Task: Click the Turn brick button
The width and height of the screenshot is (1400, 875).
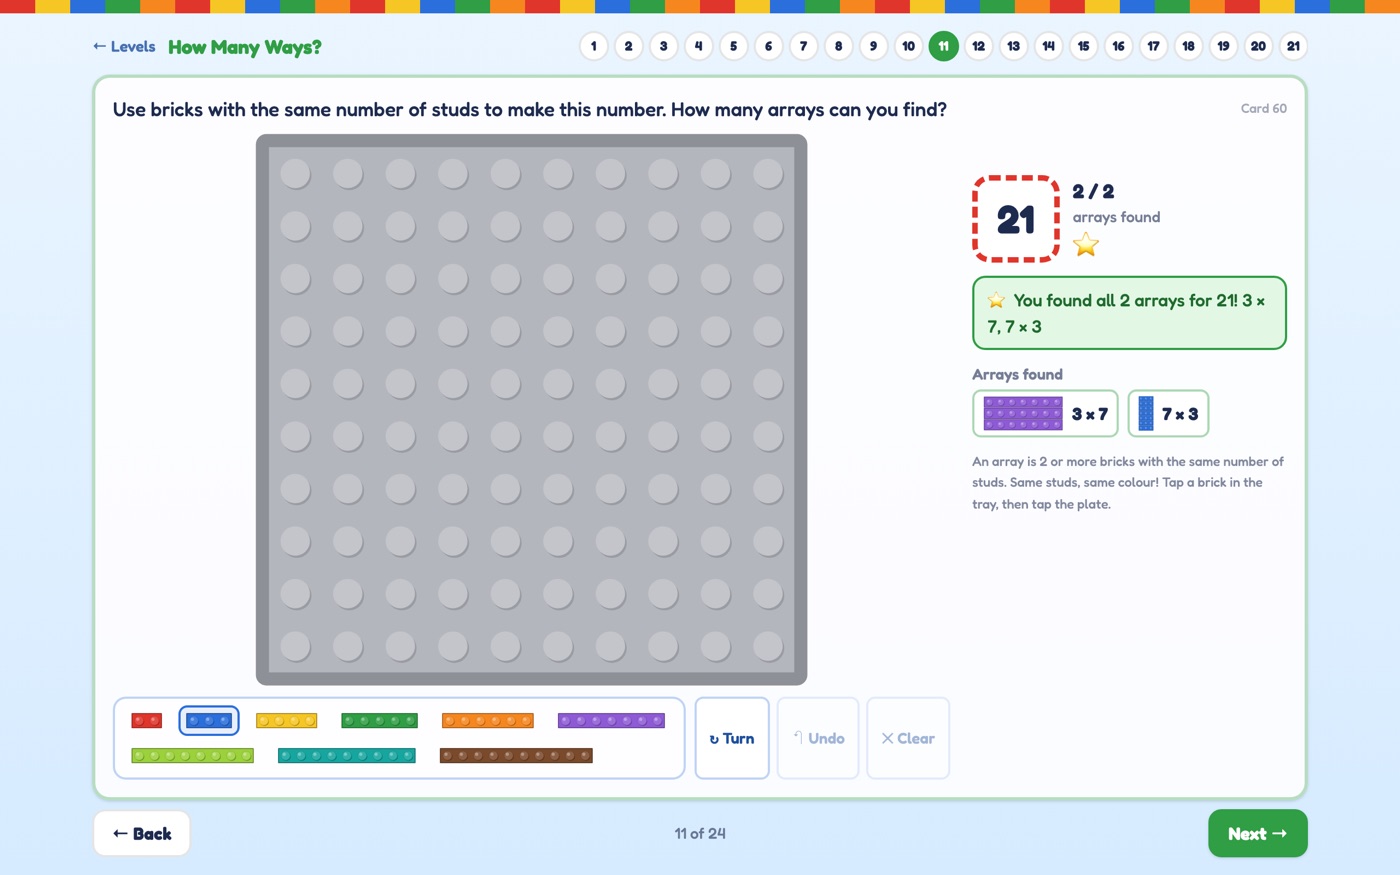Action: [732, 738]
